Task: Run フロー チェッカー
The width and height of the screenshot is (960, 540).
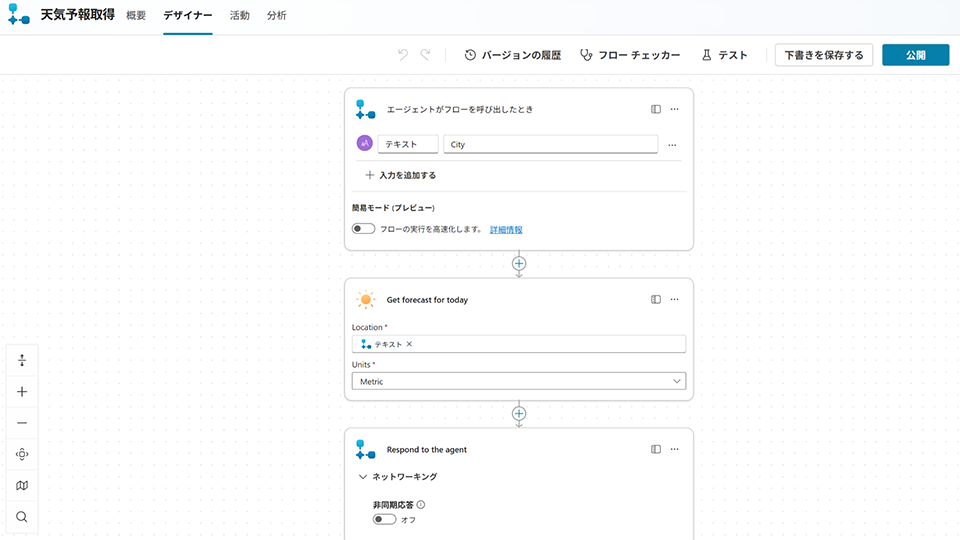Action: pyautogui.click(x=630, y=55)
